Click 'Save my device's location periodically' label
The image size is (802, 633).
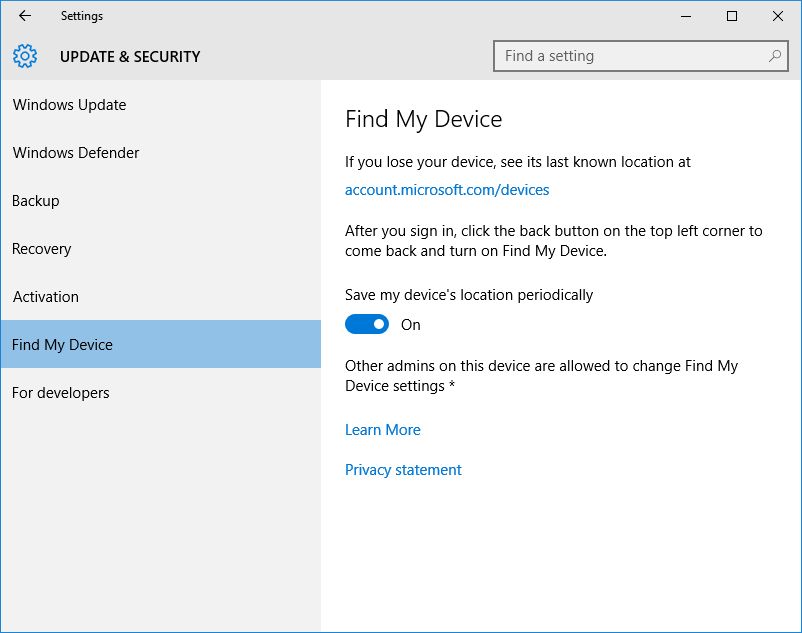[469, 295]
